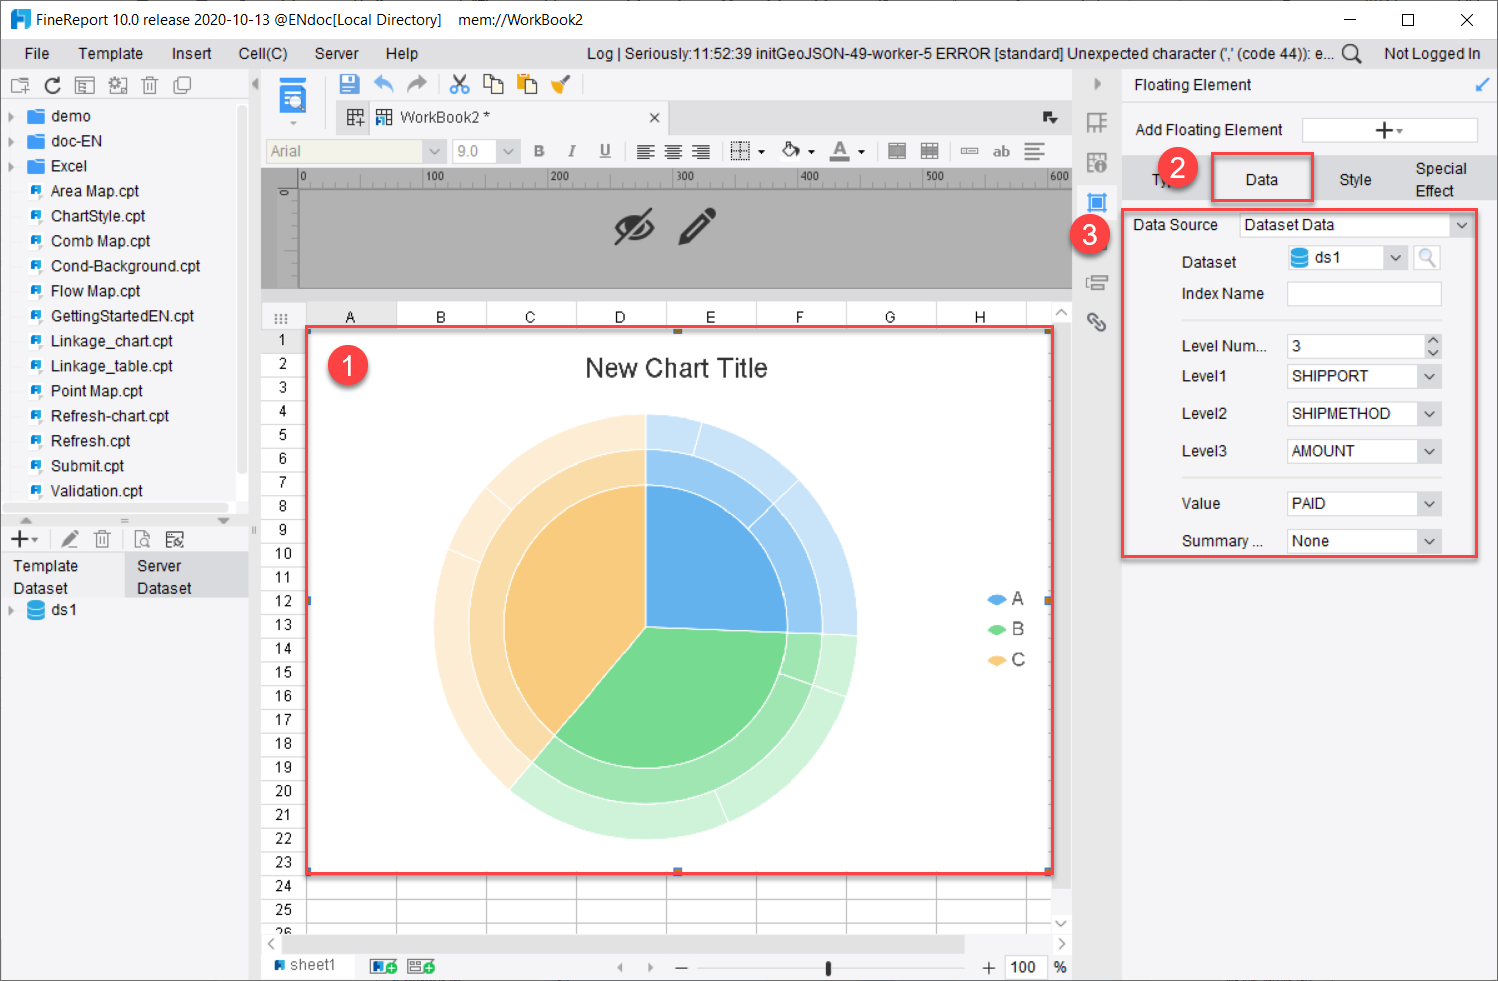
Task: Open the Insert menu
Action: click(x=191, y=53)
